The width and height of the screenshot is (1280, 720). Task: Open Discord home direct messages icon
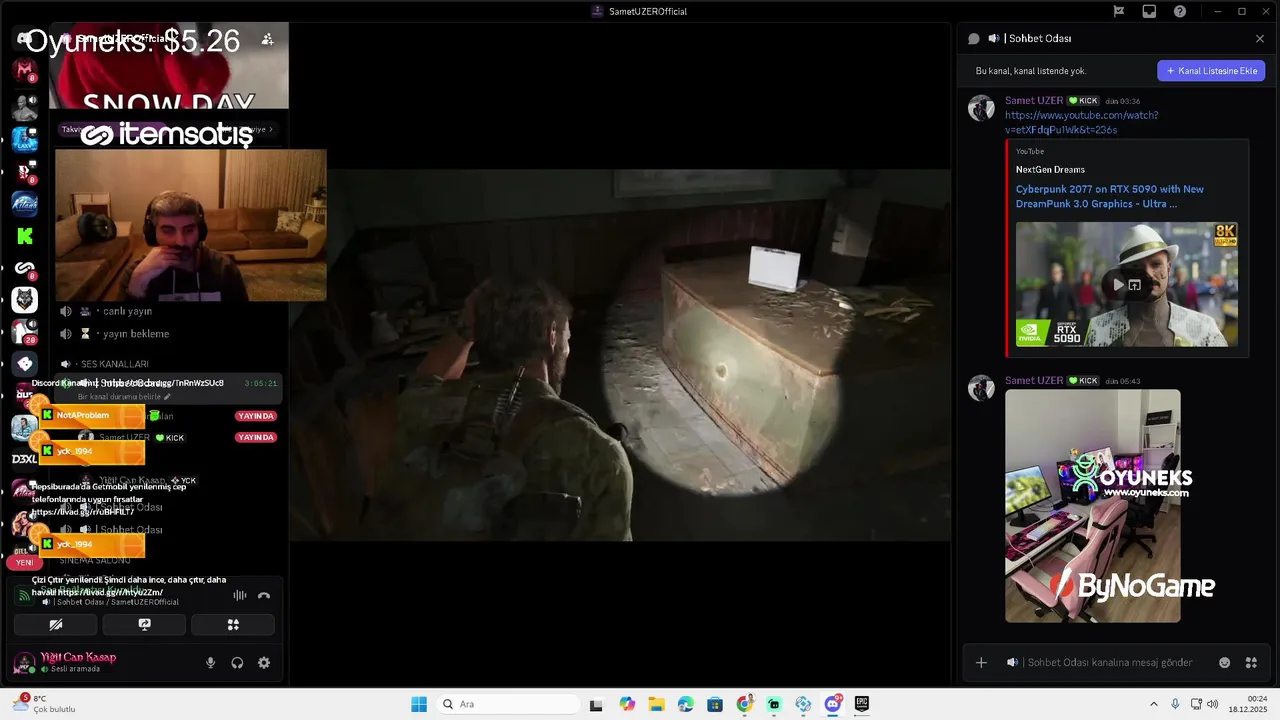[x=24, y=39]
